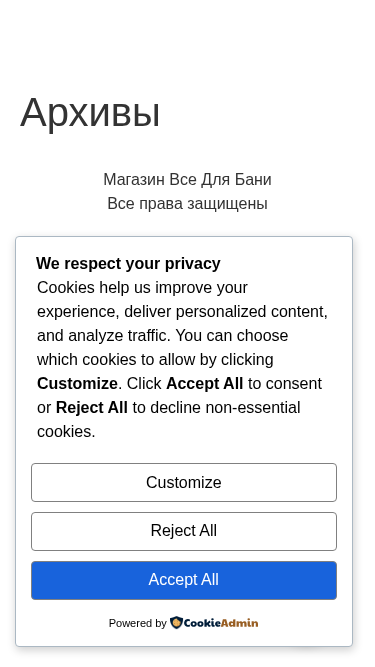Click the to decline non-essential text

(216, 408)
